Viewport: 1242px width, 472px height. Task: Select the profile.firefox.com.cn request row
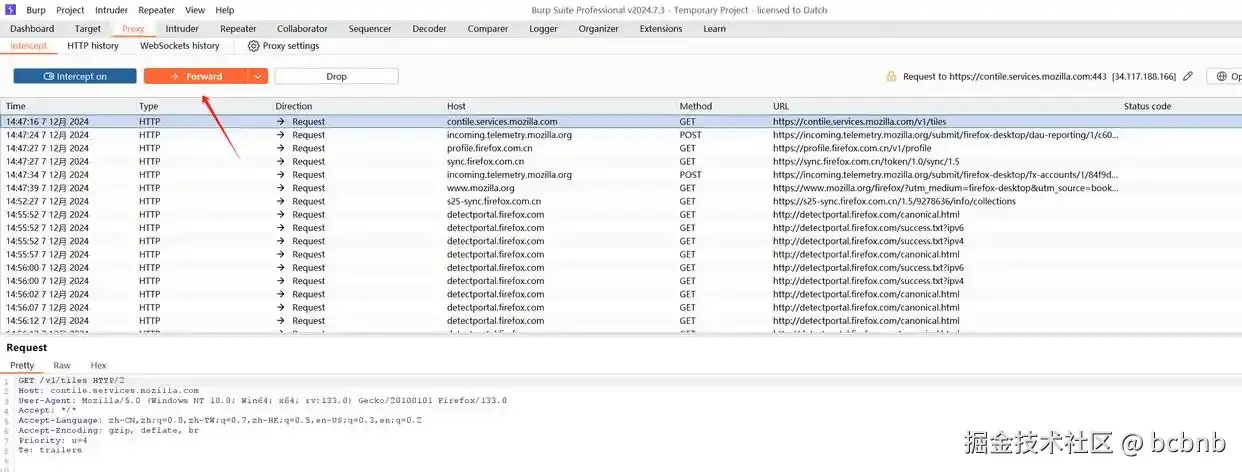(621, 148)
